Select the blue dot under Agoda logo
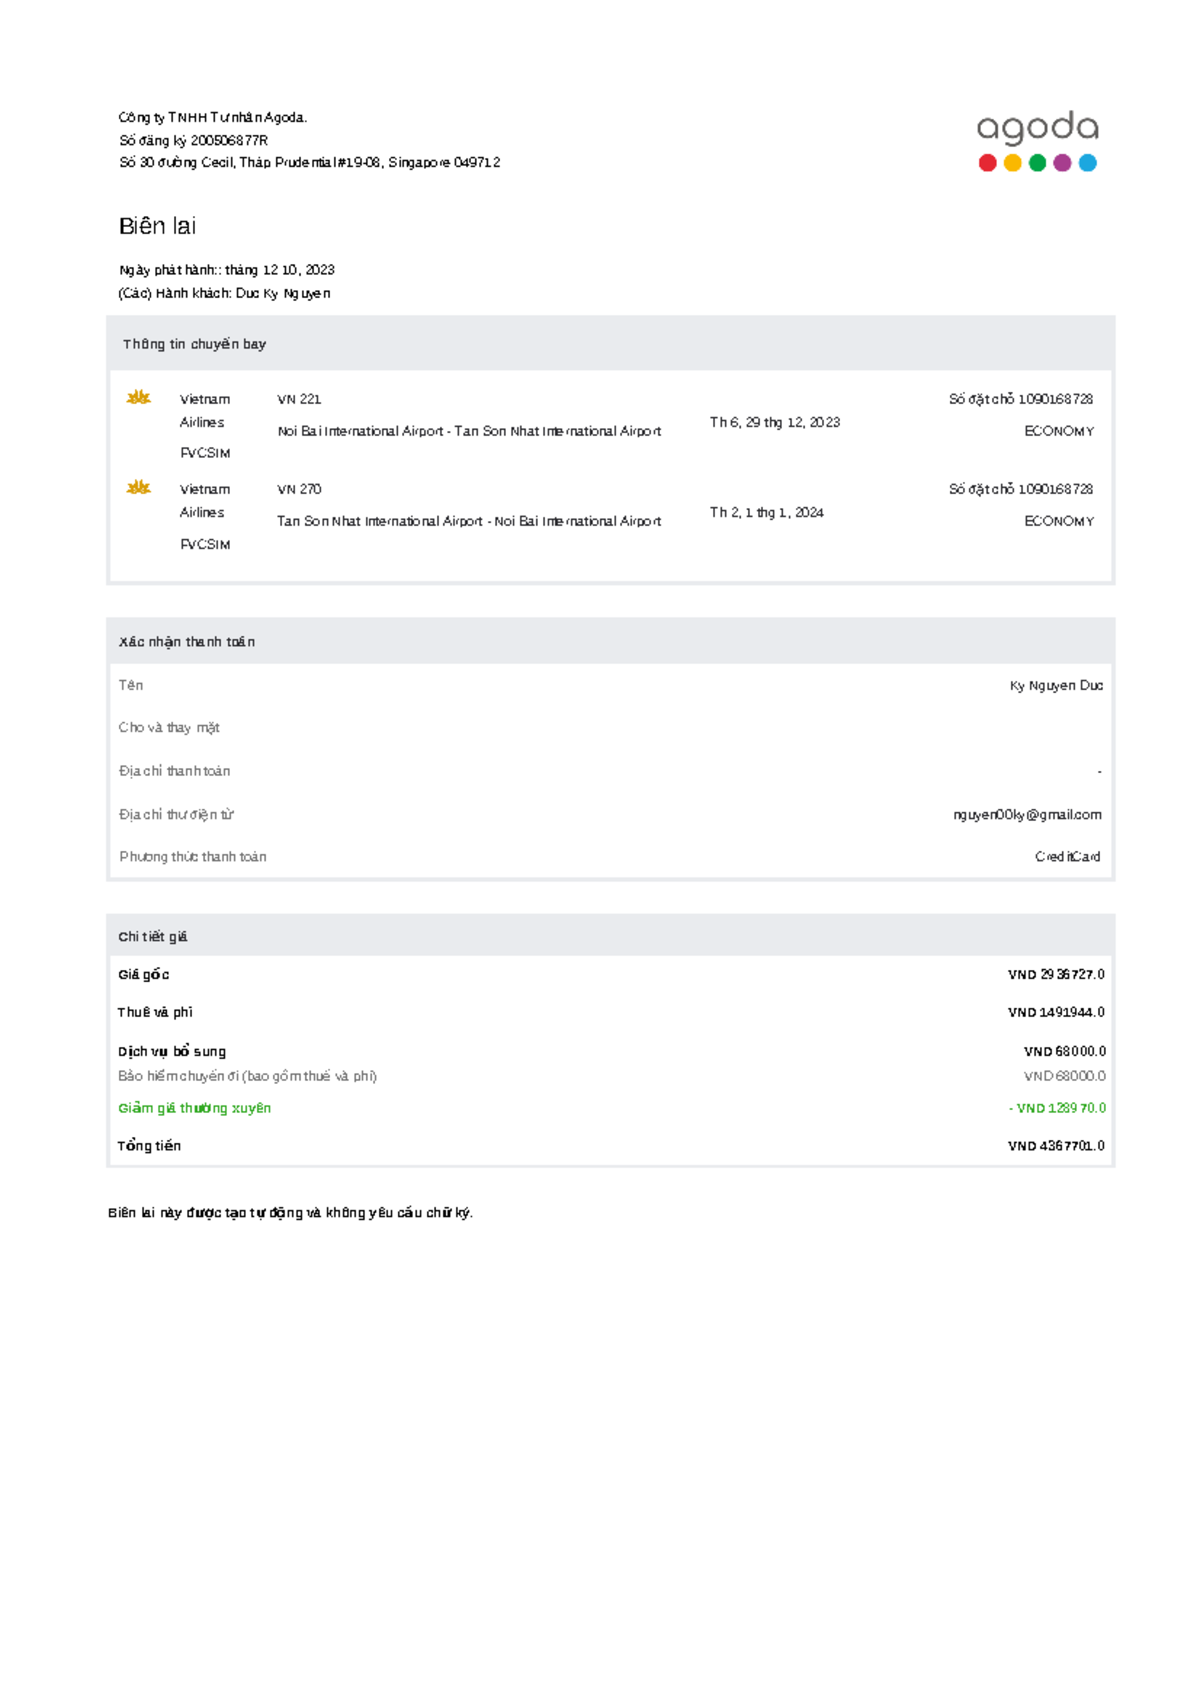This screenshot has width=1200, height=1698. [1087, 163]
